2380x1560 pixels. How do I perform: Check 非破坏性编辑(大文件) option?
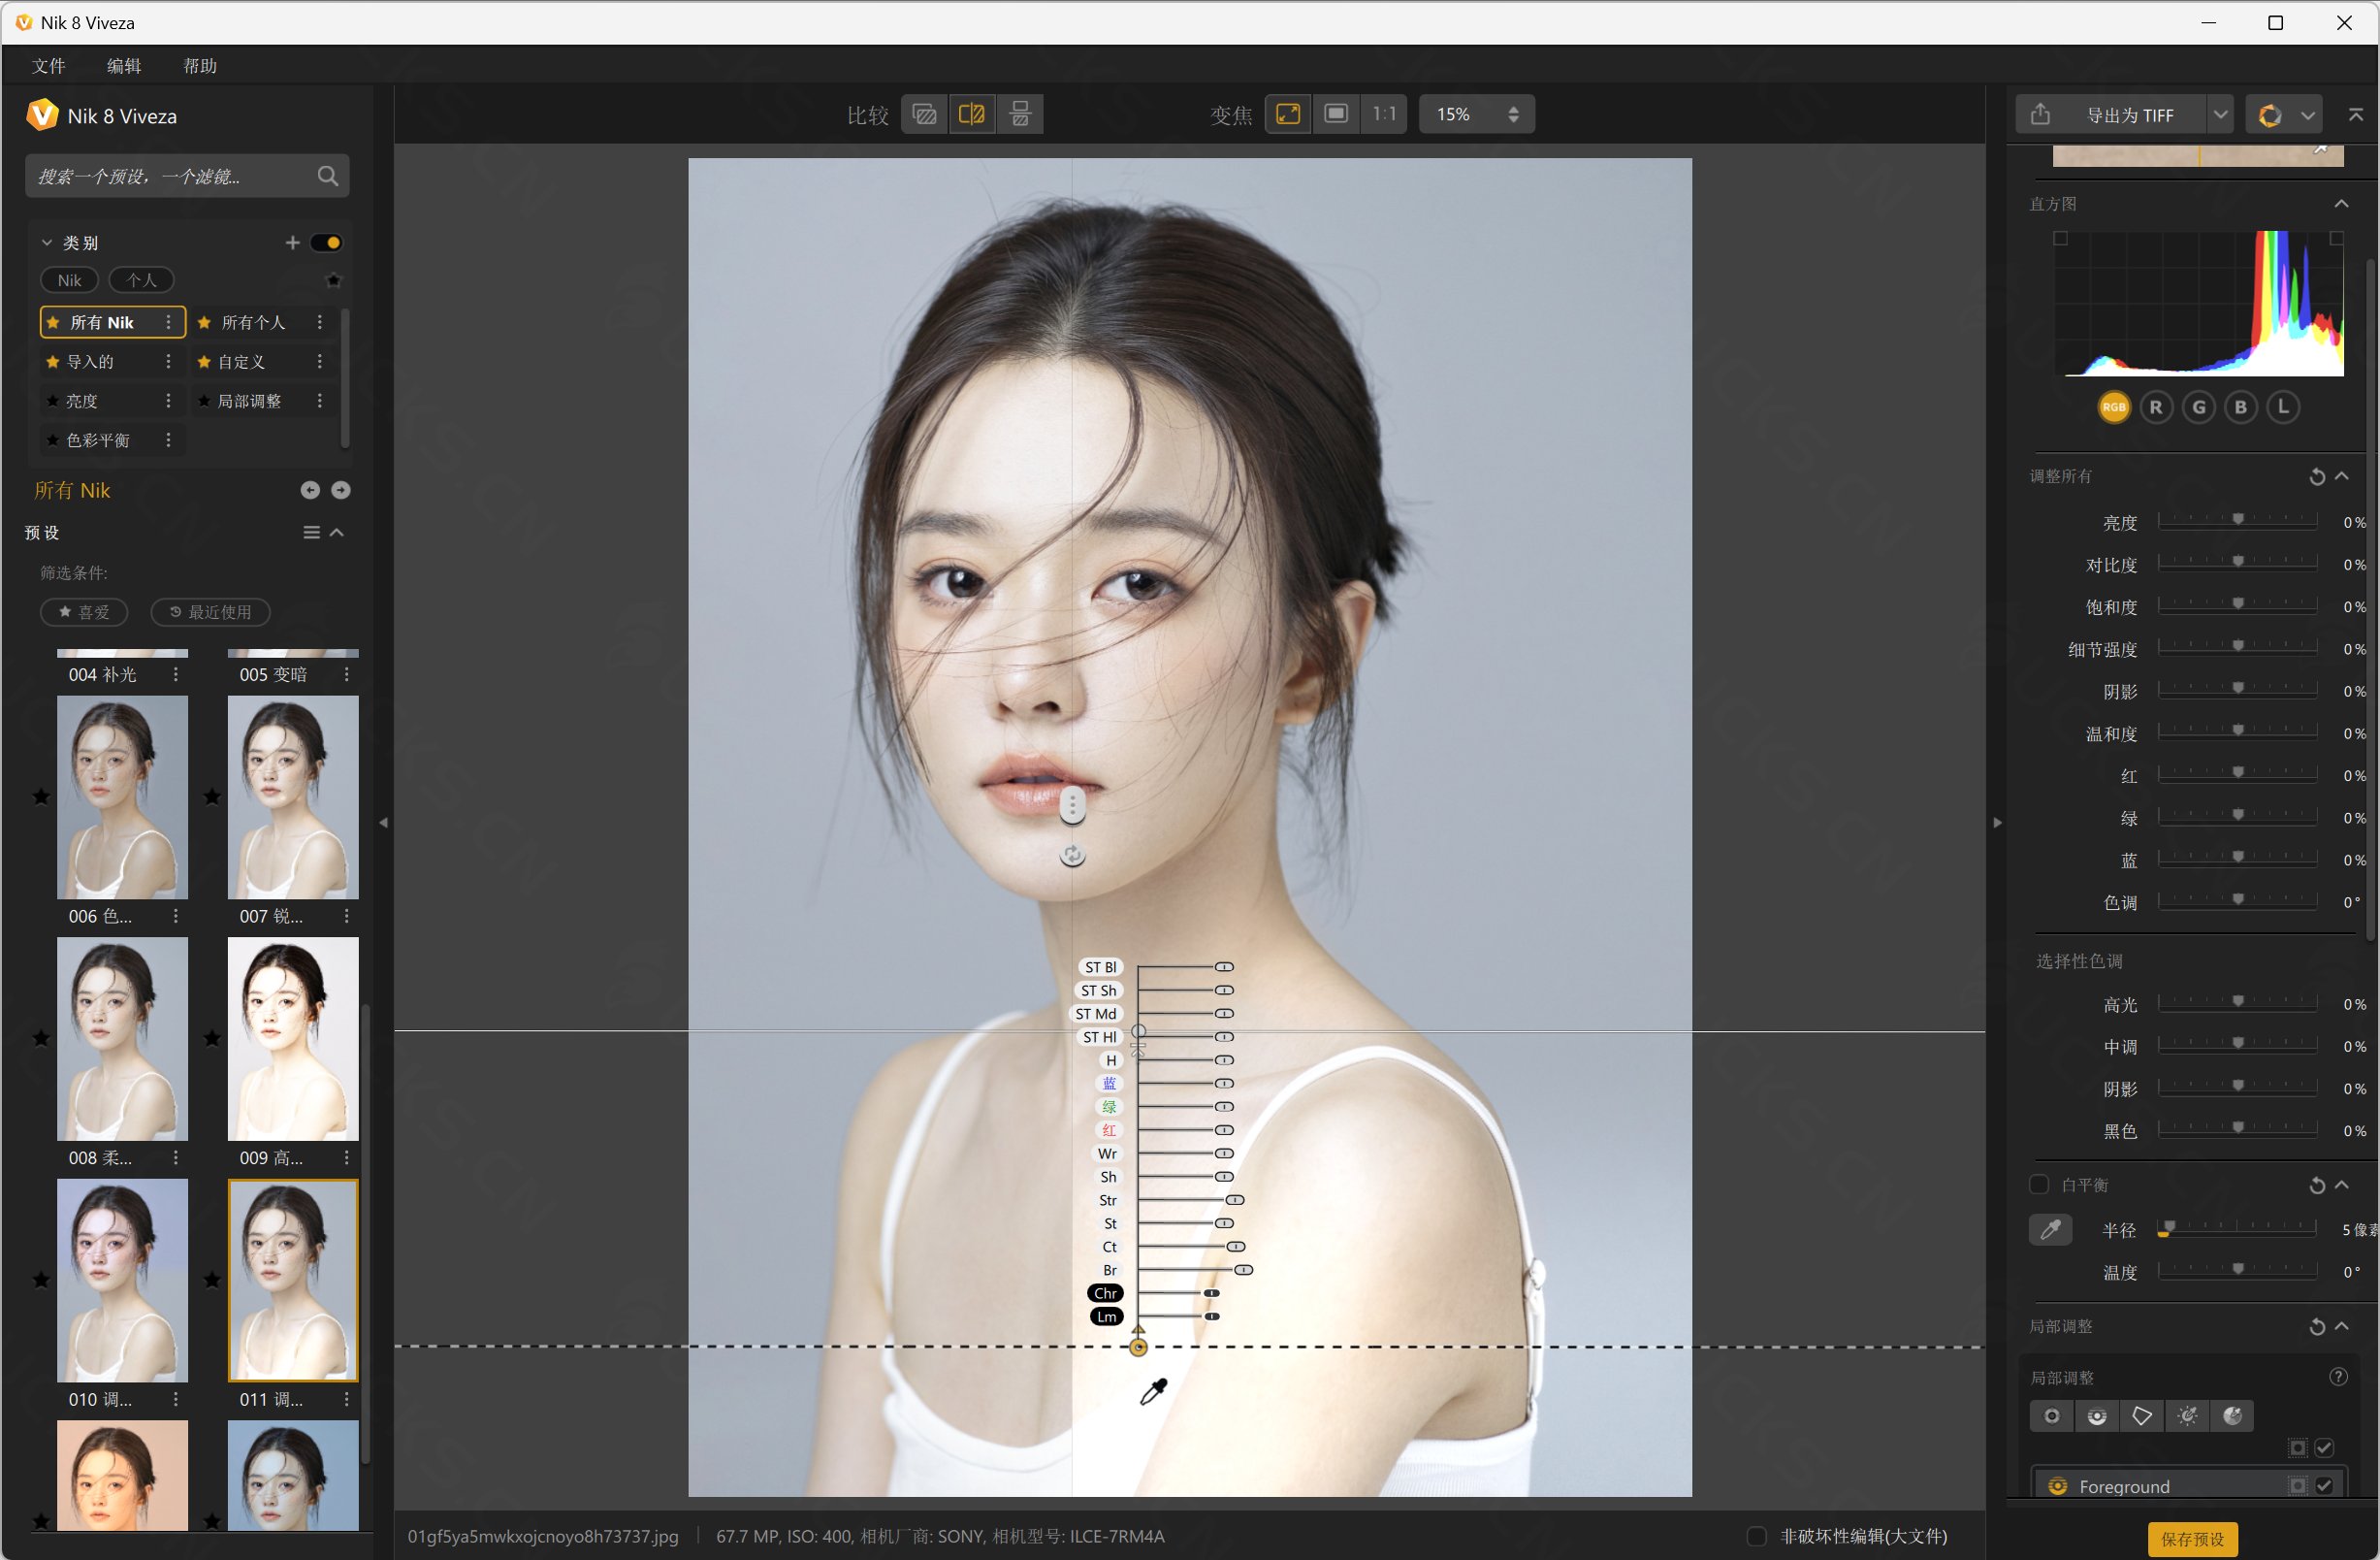coord(1756,1536)
